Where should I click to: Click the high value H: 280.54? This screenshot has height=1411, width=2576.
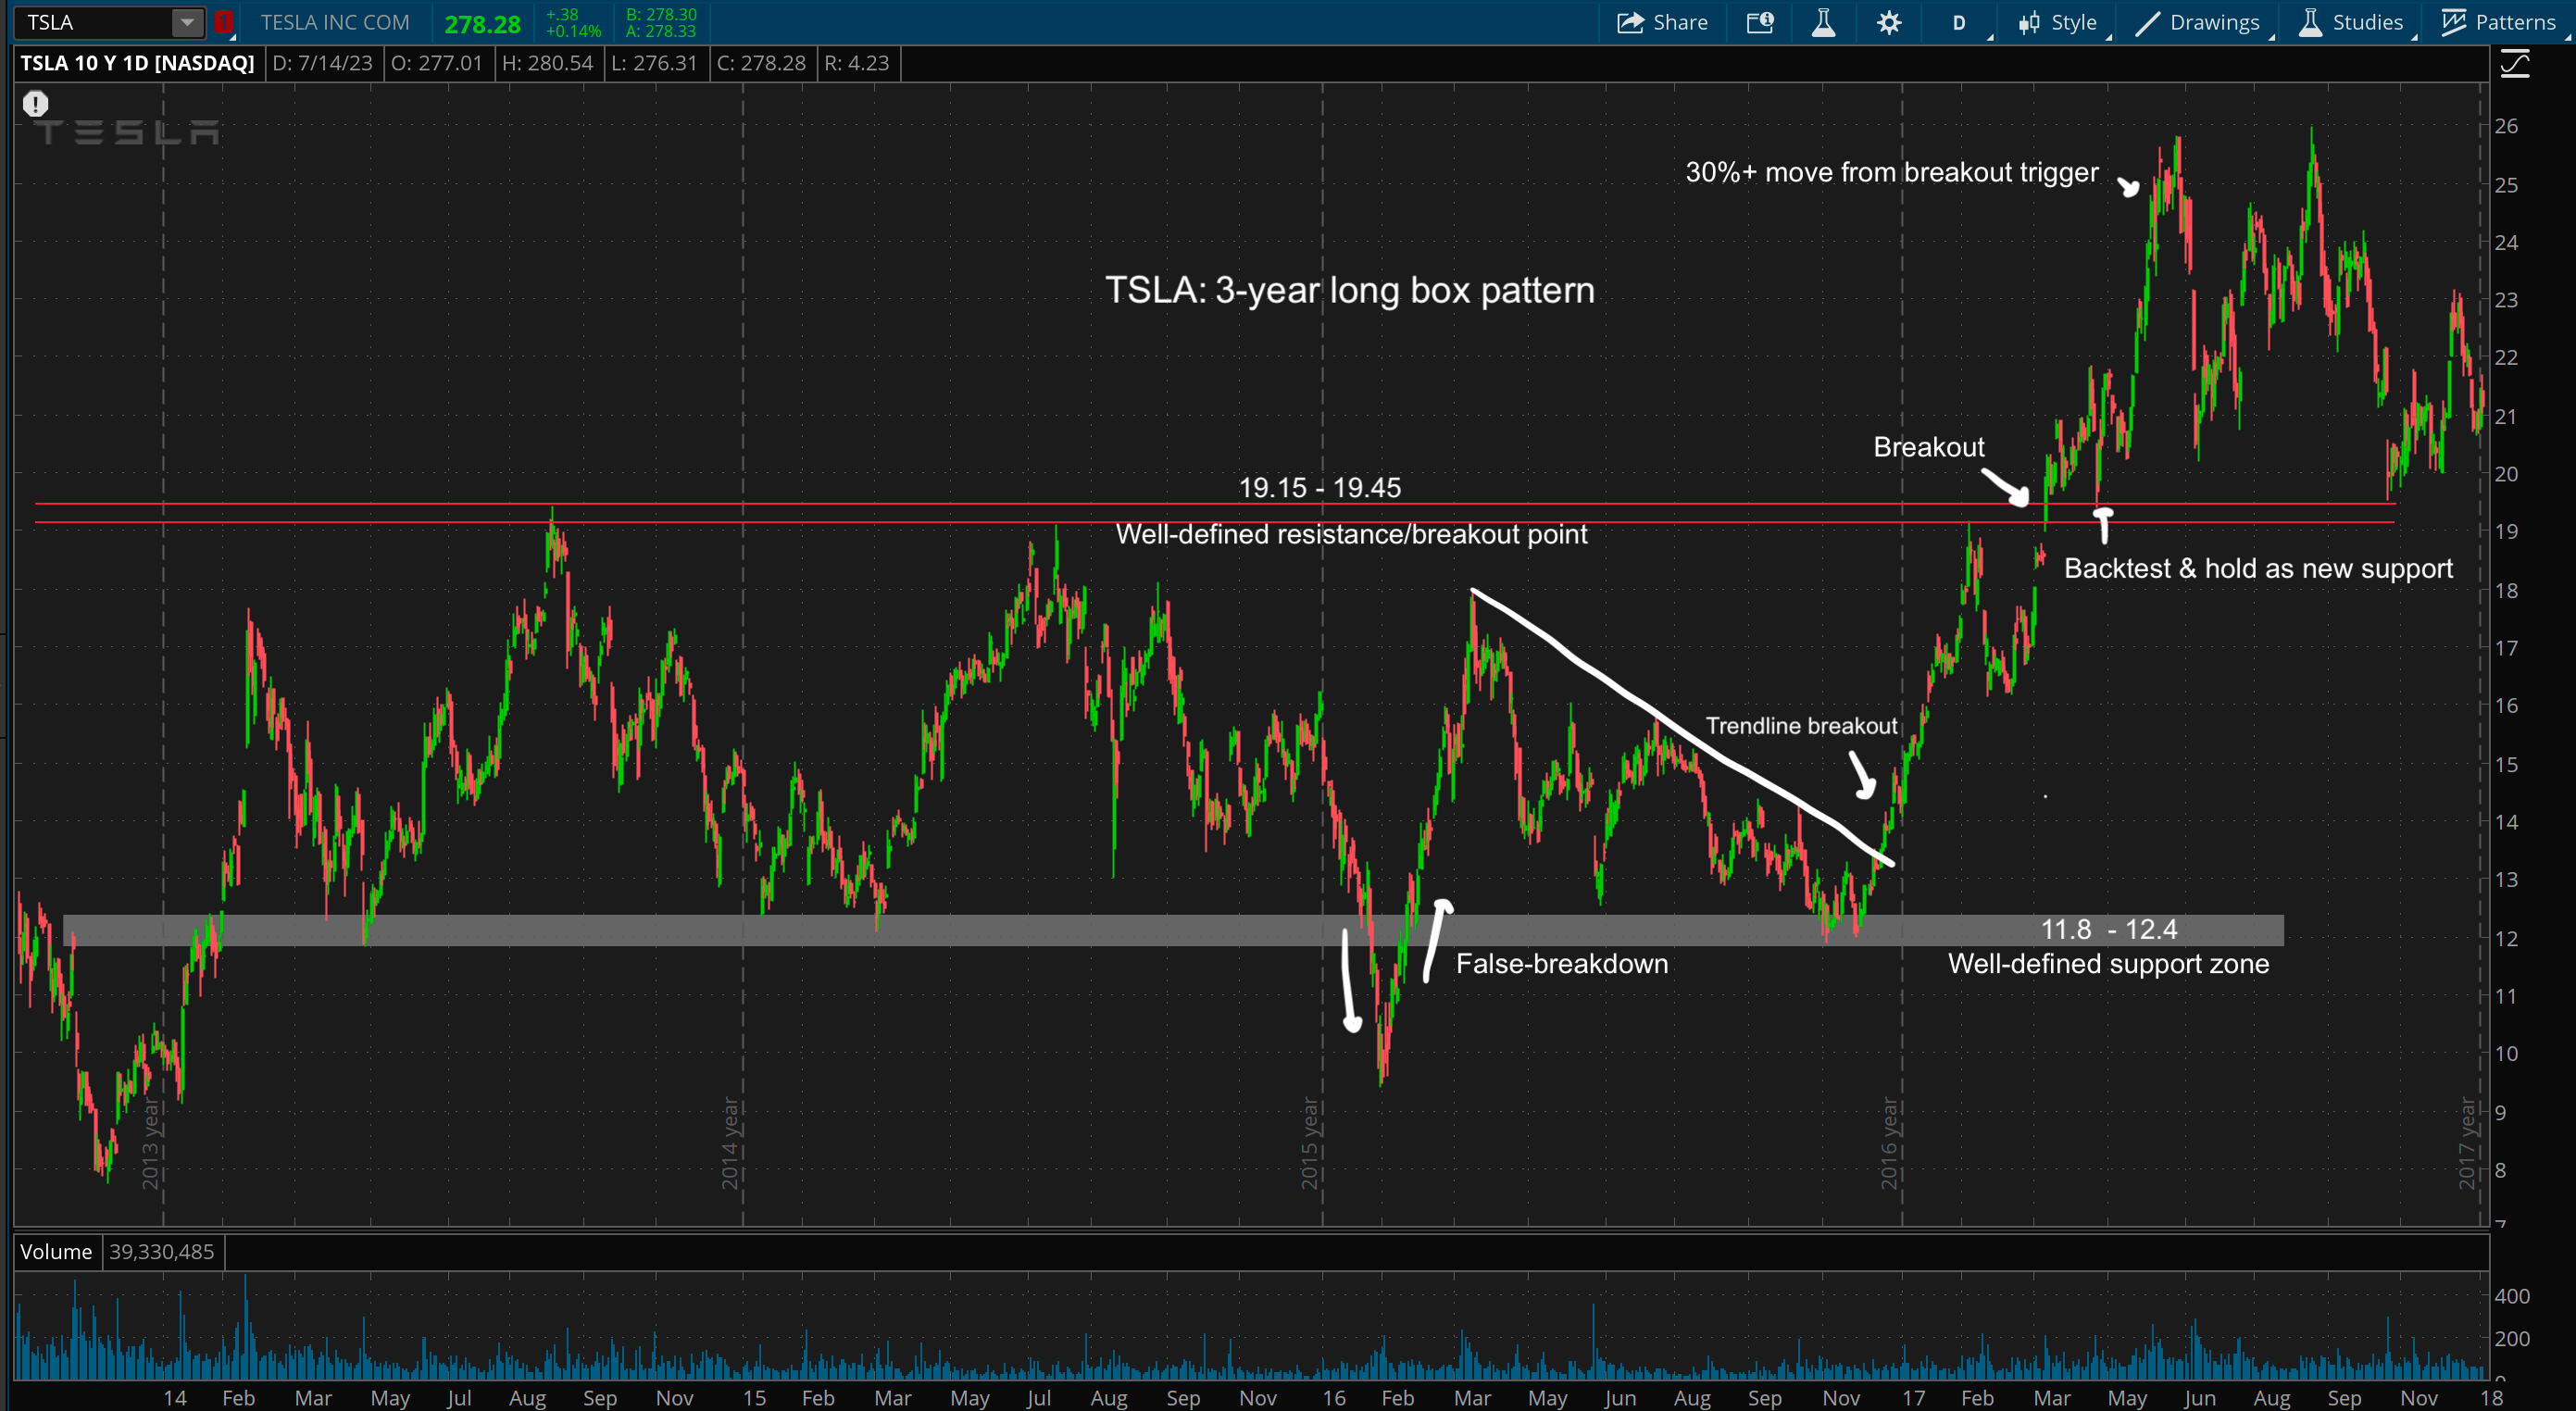coord(548,63)
